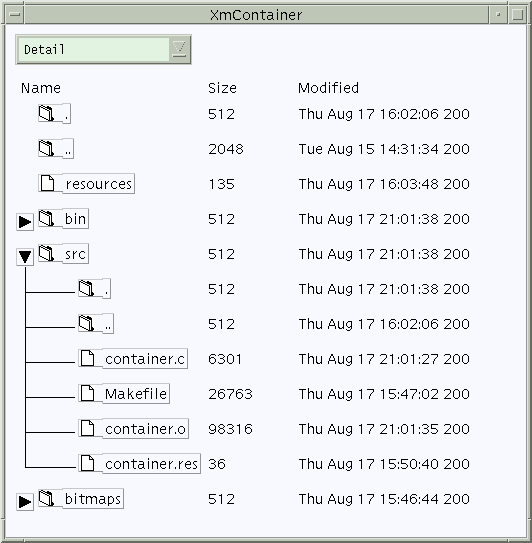This screenshot has width=532, height=543.
Task: Click the Makefile document icon
Action: 87,393
